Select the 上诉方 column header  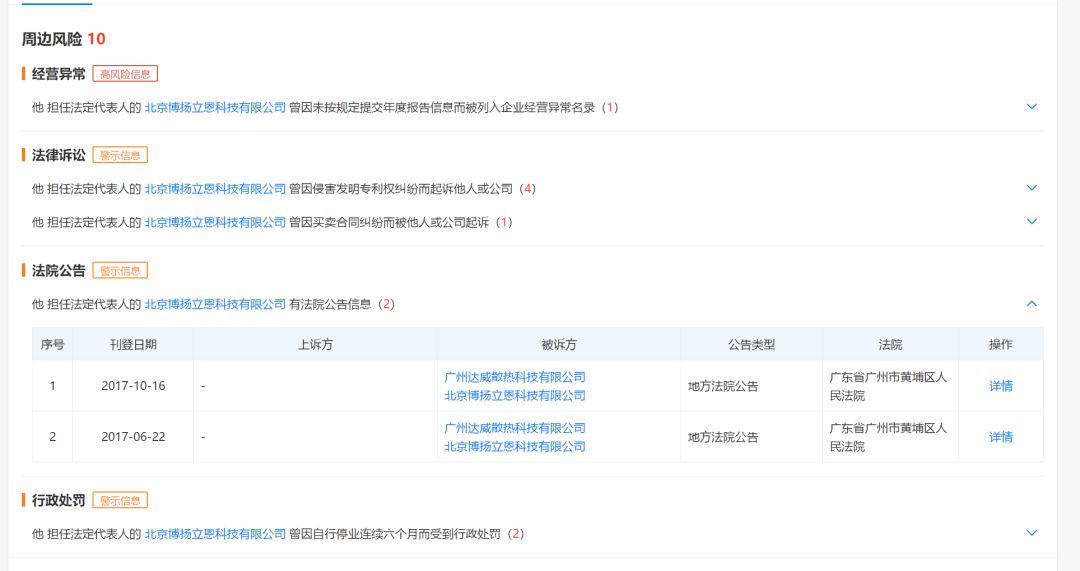click(315, 344)
